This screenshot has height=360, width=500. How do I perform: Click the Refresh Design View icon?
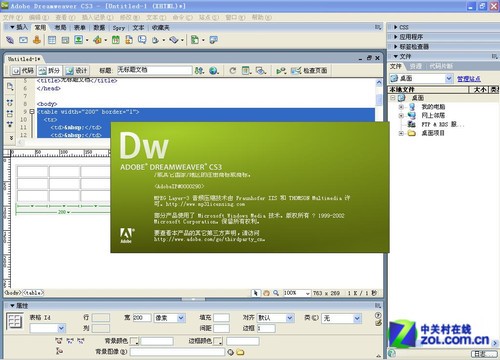point(233,70)
